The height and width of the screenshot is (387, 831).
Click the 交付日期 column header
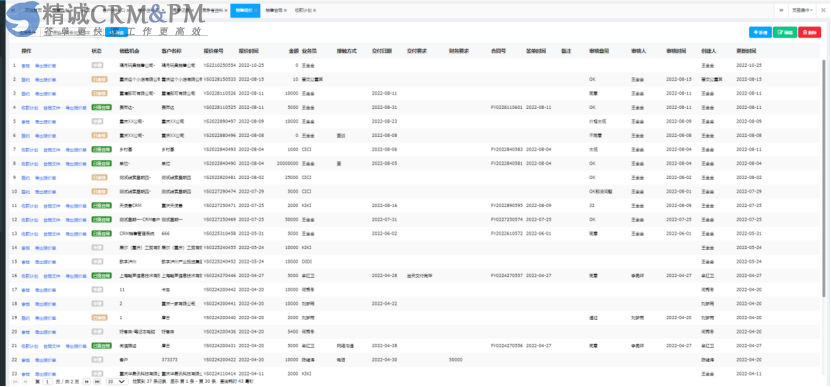[382, 51]
